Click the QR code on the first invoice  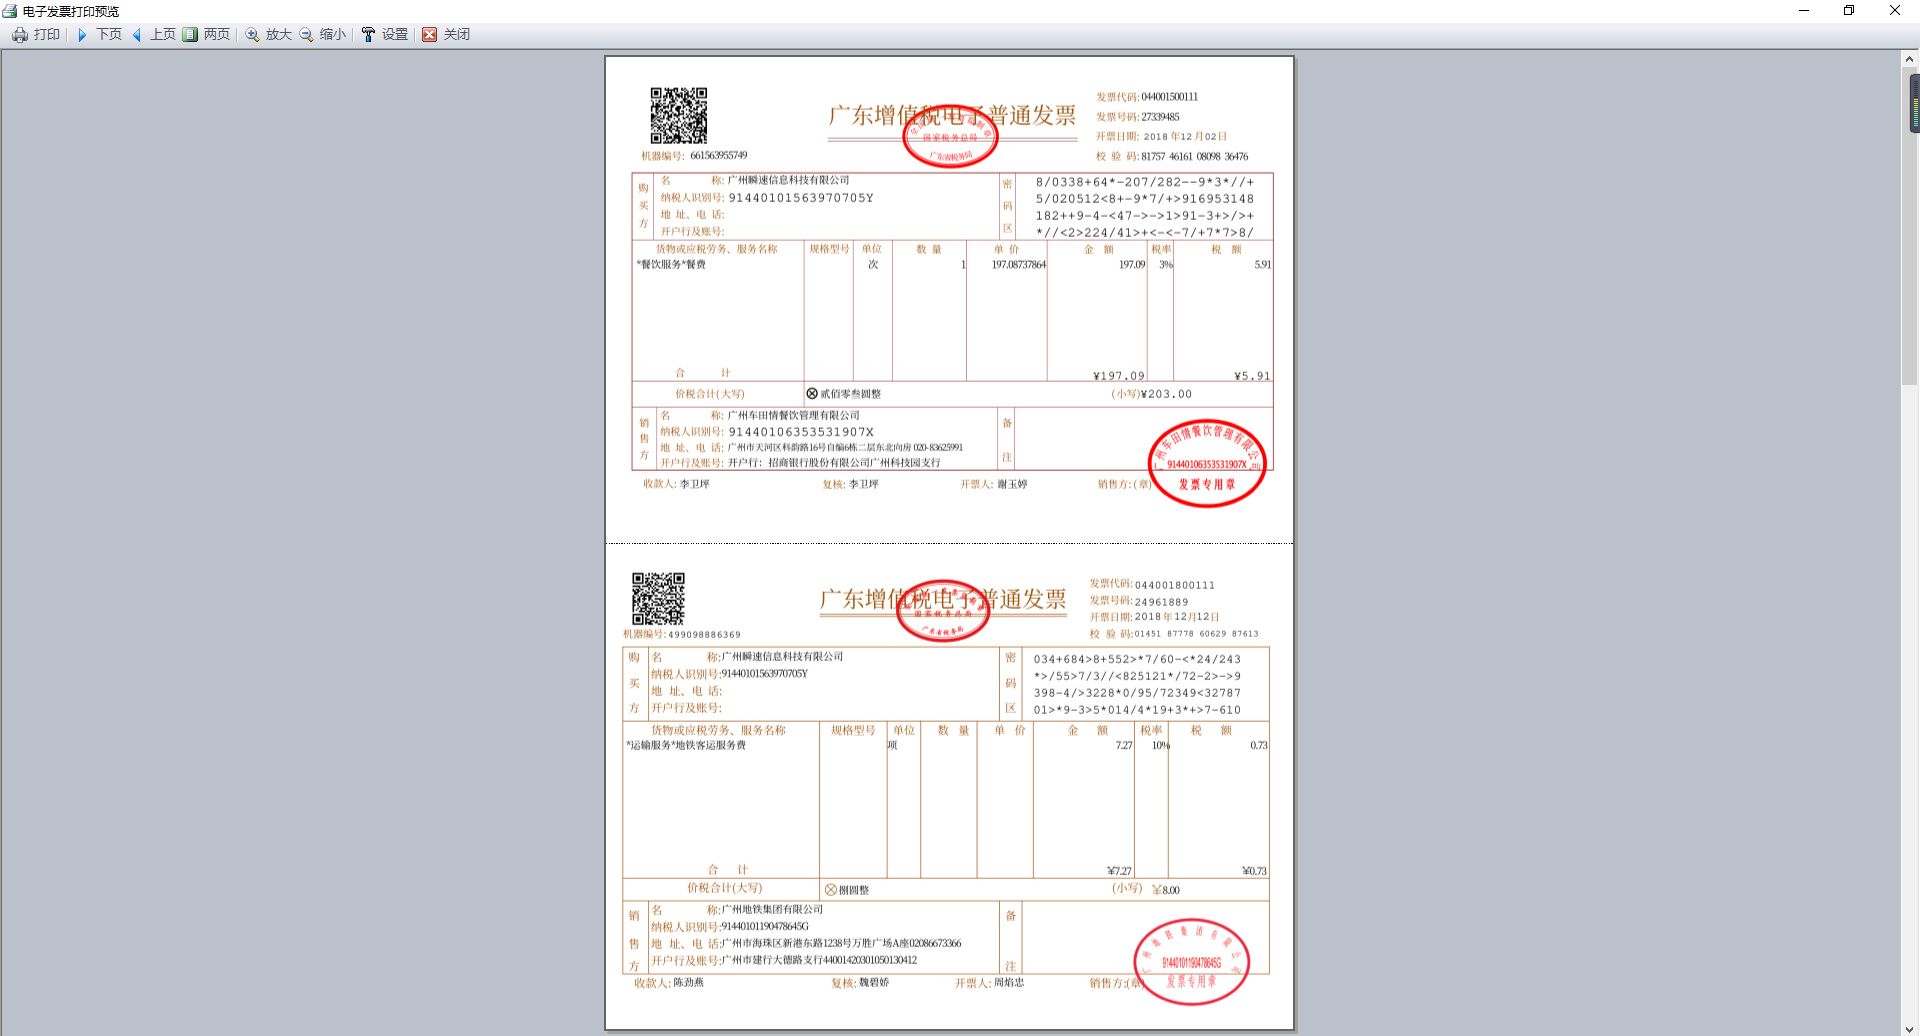coord(678,117)
